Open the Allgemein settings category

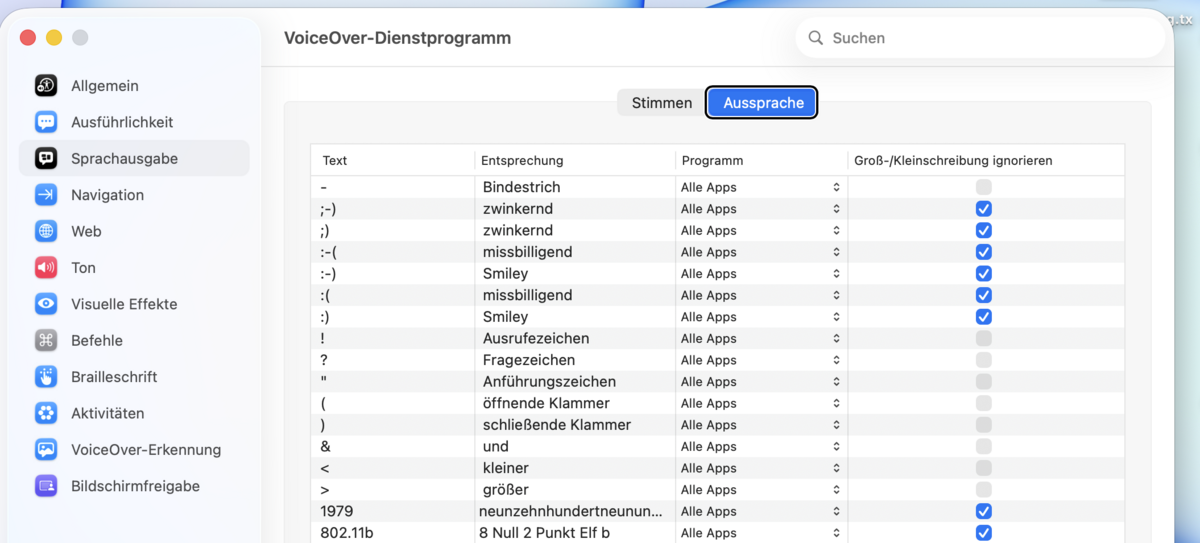(x=134, y=86)
